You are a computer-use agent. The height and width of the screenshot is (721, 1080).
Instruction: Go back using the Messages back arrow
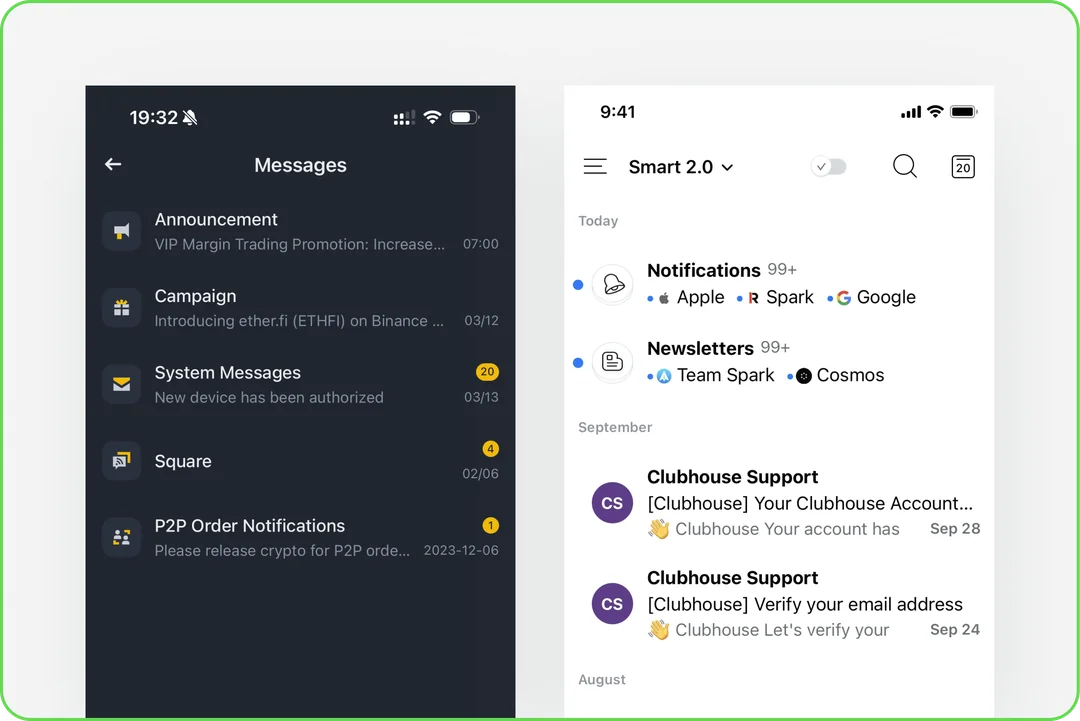(x=113, y=164)
